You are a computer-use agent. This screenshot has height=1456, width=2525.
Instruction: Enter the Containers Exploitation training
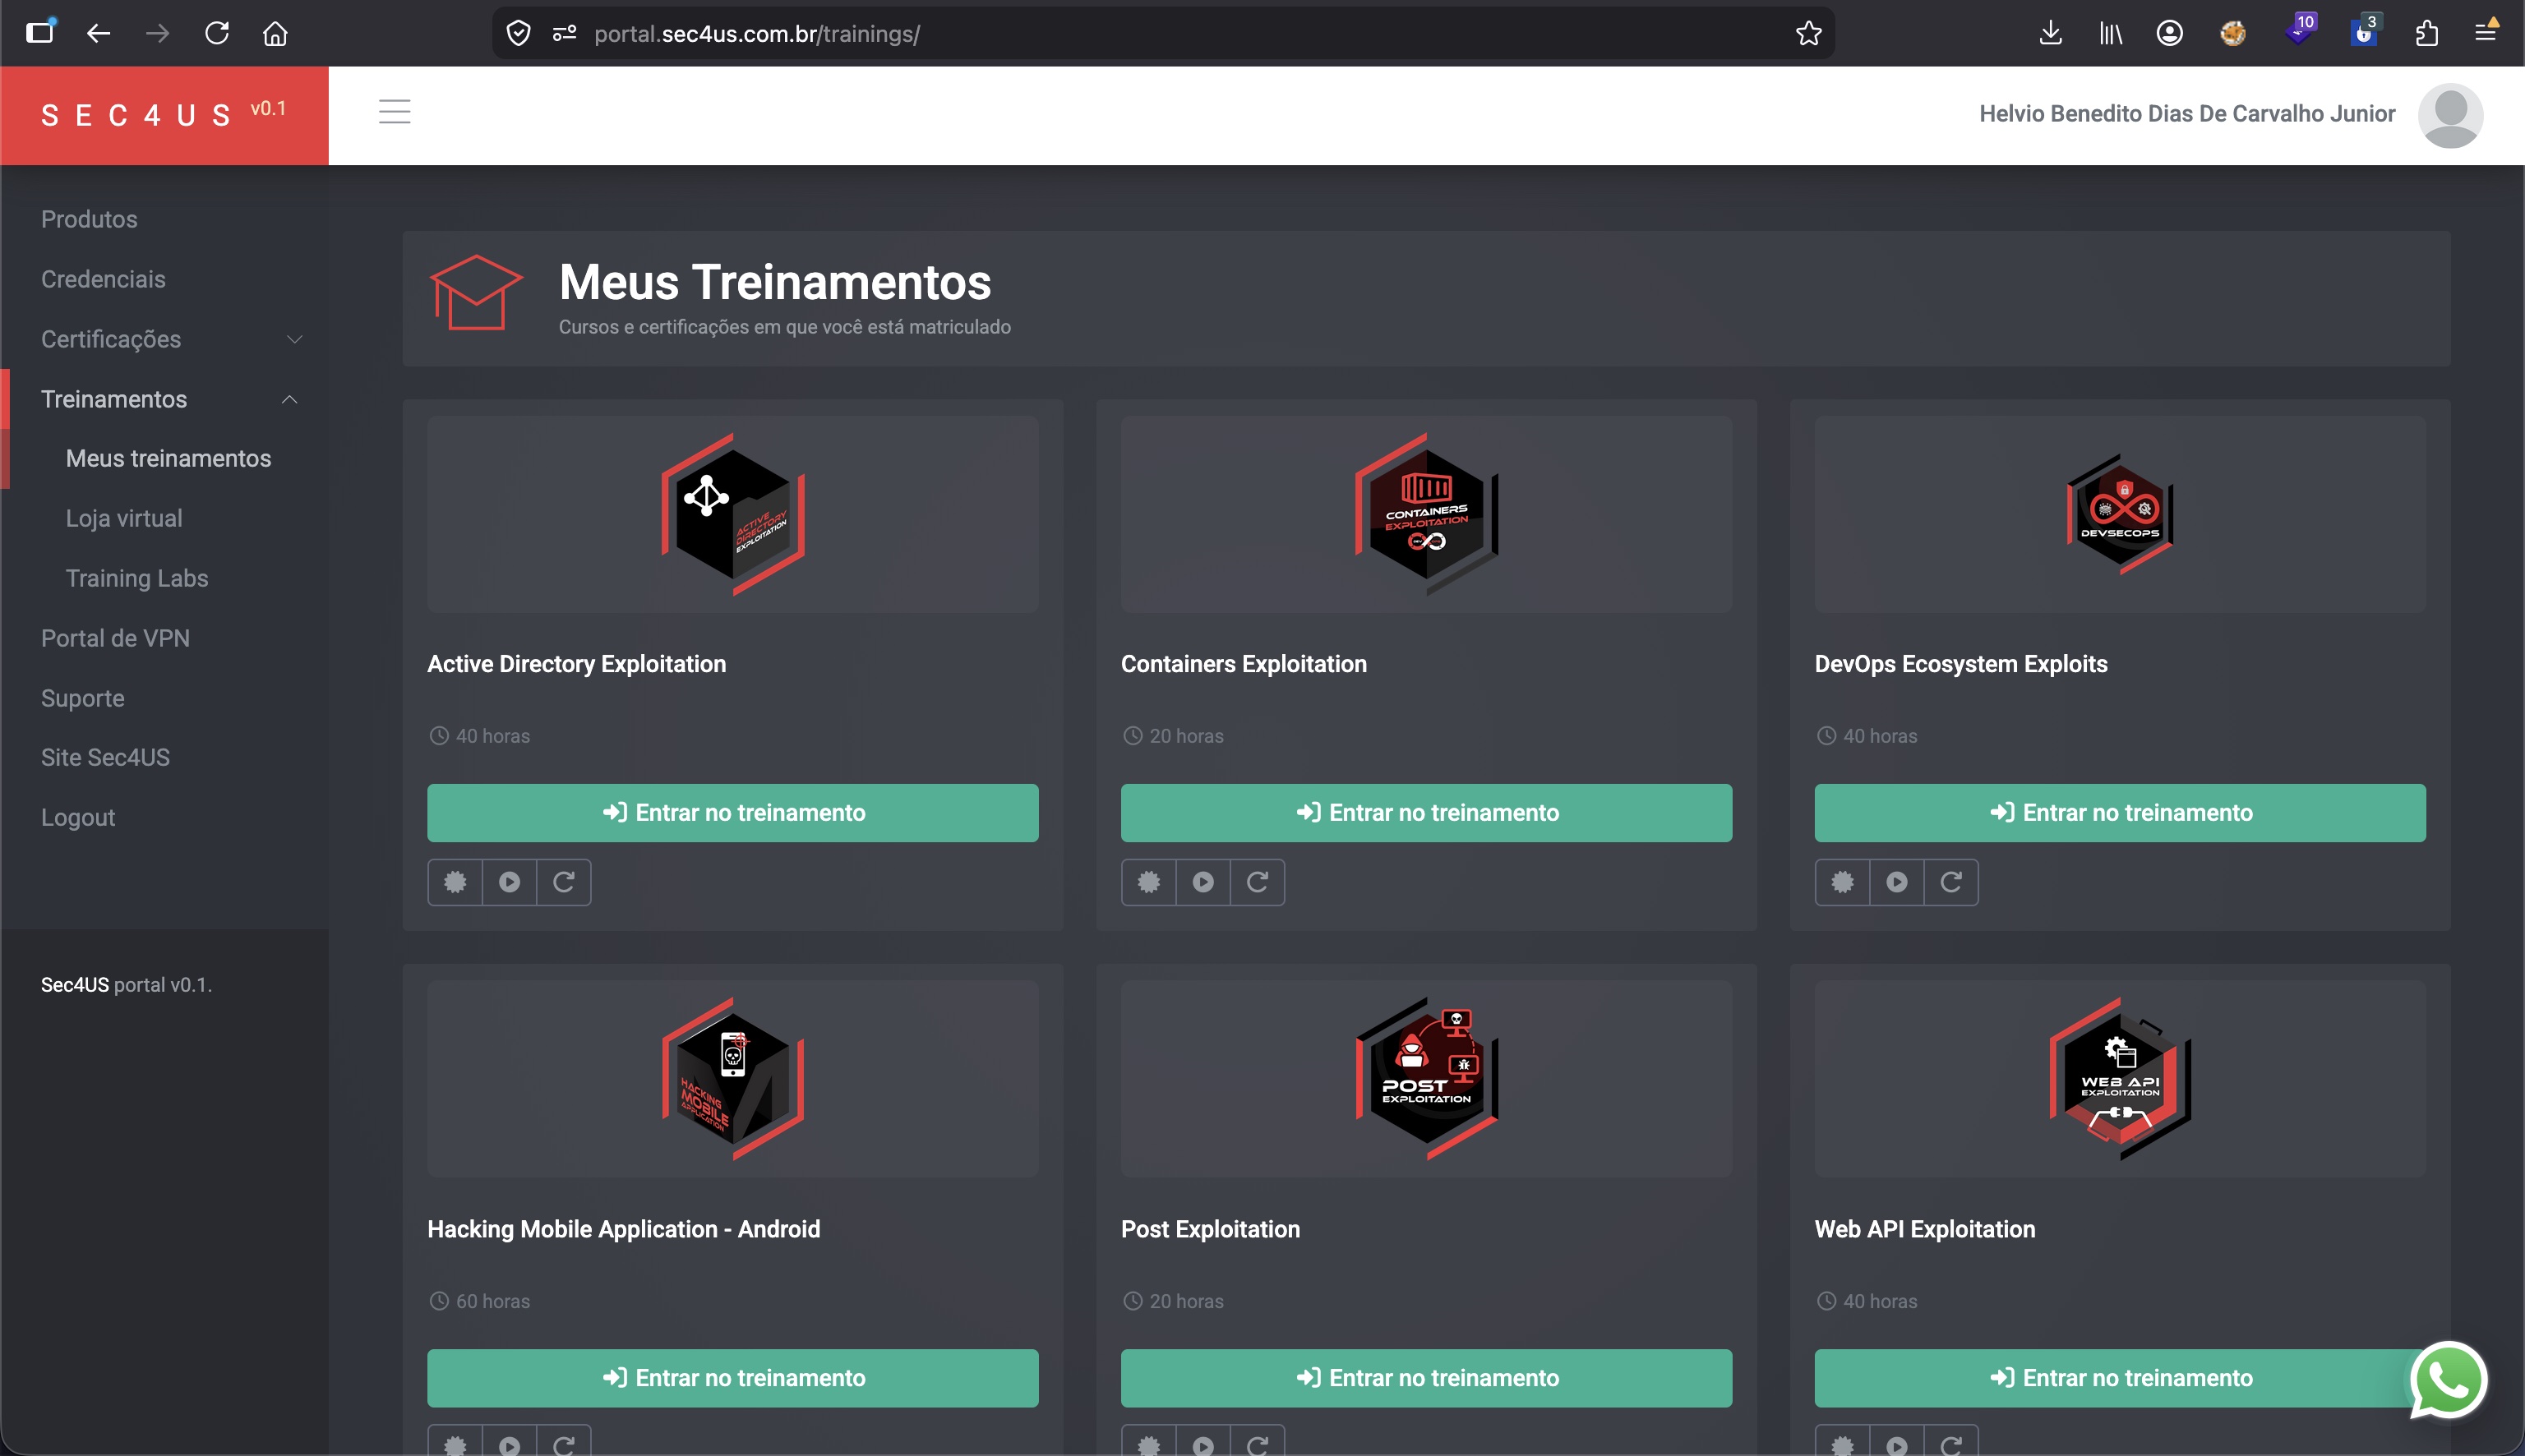click(1426, 813)
